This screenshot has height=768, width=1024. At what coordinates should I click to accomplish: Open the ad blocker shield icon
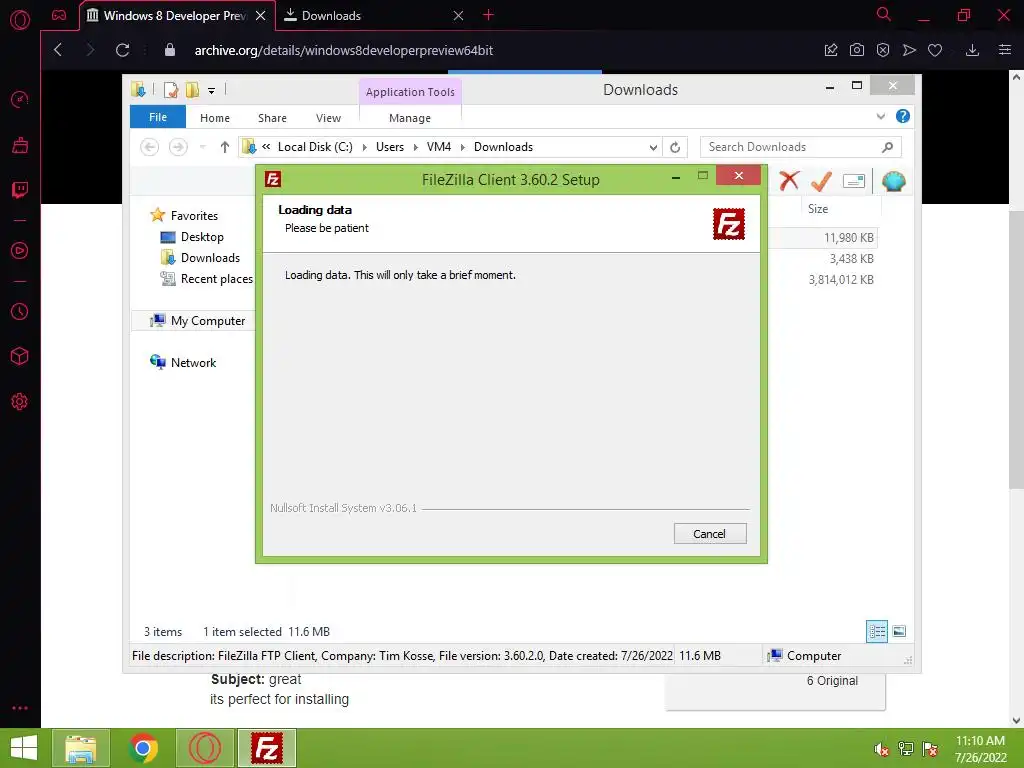click(883, 50)
